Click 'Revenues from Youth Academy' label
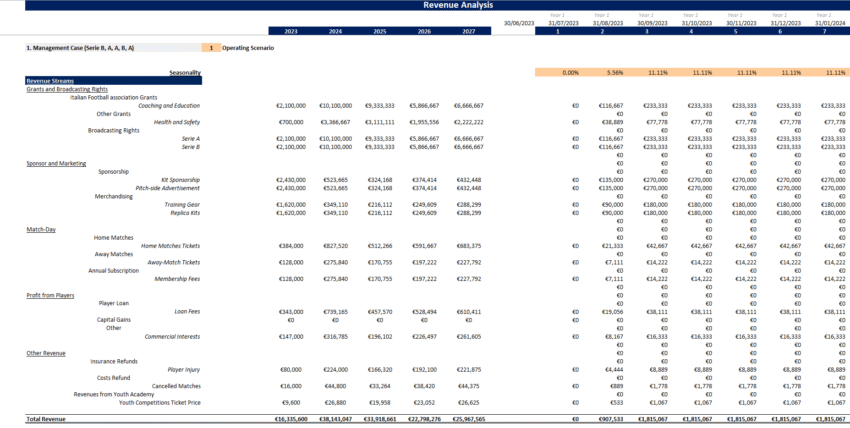Image resolution: width=850 pixels, height=428 pixels. pyautogui.click(x=113, y=394)
